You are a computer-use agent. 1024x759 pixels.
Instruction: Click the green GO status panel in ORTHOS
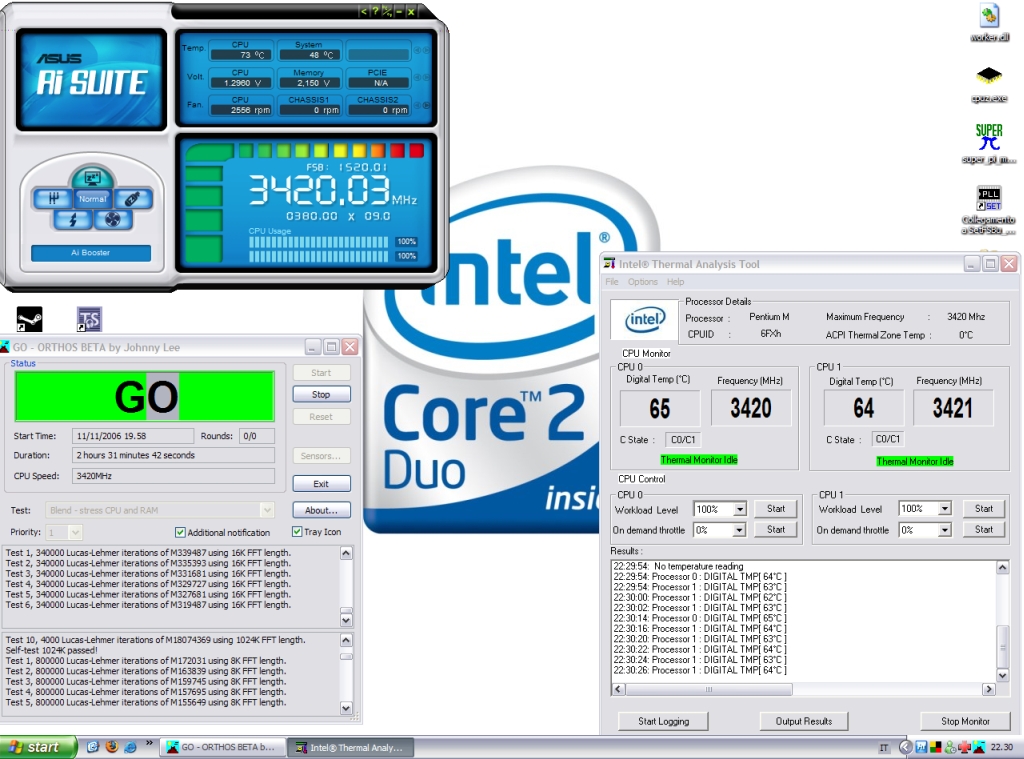click(x=144, y=396)
